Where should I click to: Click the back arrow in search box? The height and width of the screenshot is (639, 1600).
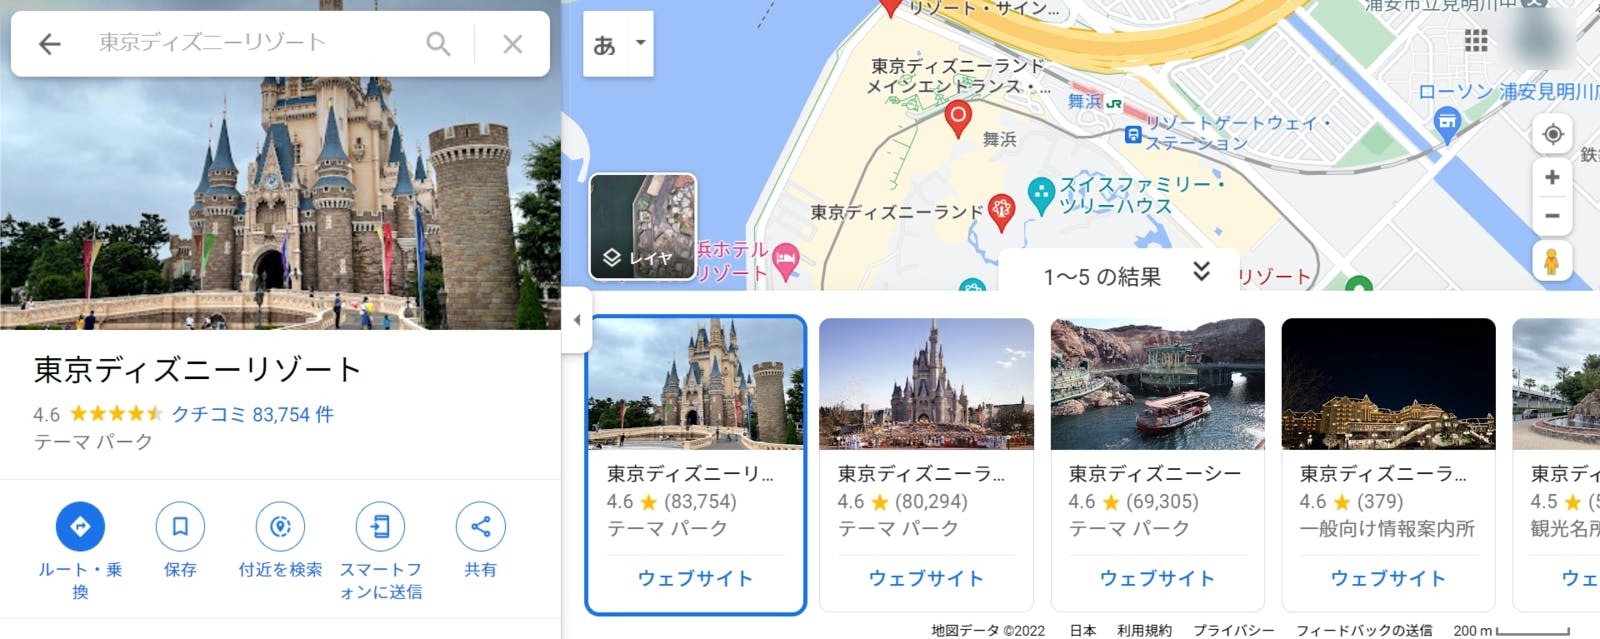(x=49, y=43)
